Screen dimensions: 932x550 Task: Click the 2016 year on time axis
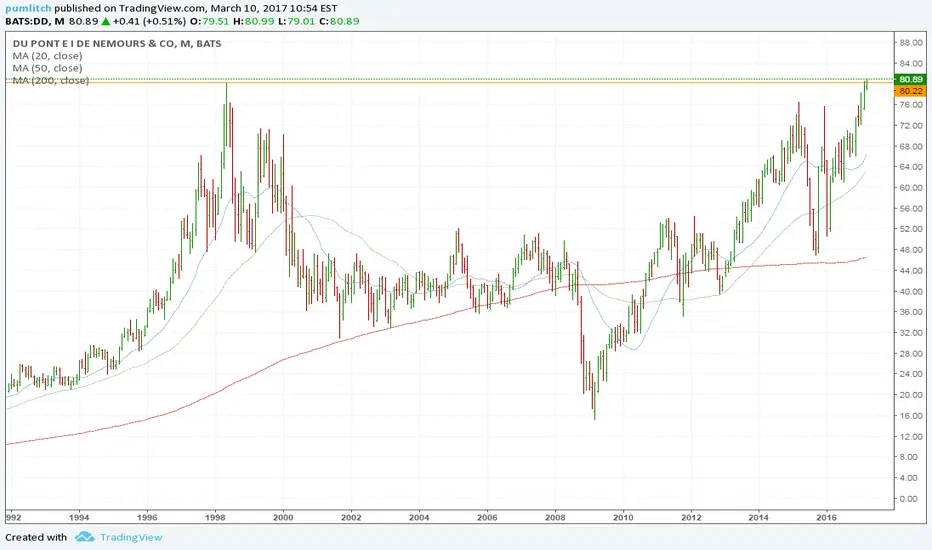point(827,517)
